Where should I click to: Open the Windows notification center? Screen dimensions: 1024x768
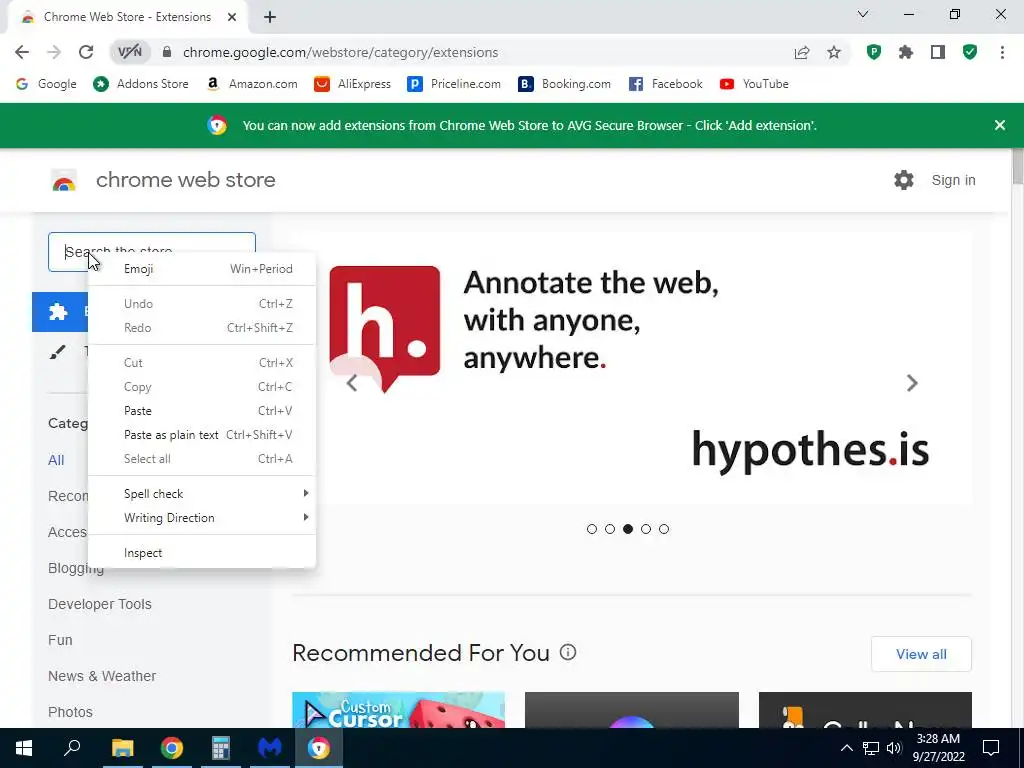pos(991,748)
